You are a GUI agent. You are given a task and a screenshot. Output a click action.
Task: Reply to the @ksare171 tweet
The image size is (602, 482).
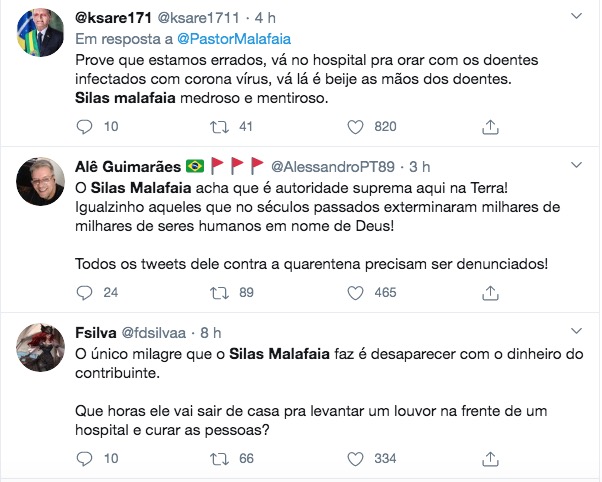85,126
